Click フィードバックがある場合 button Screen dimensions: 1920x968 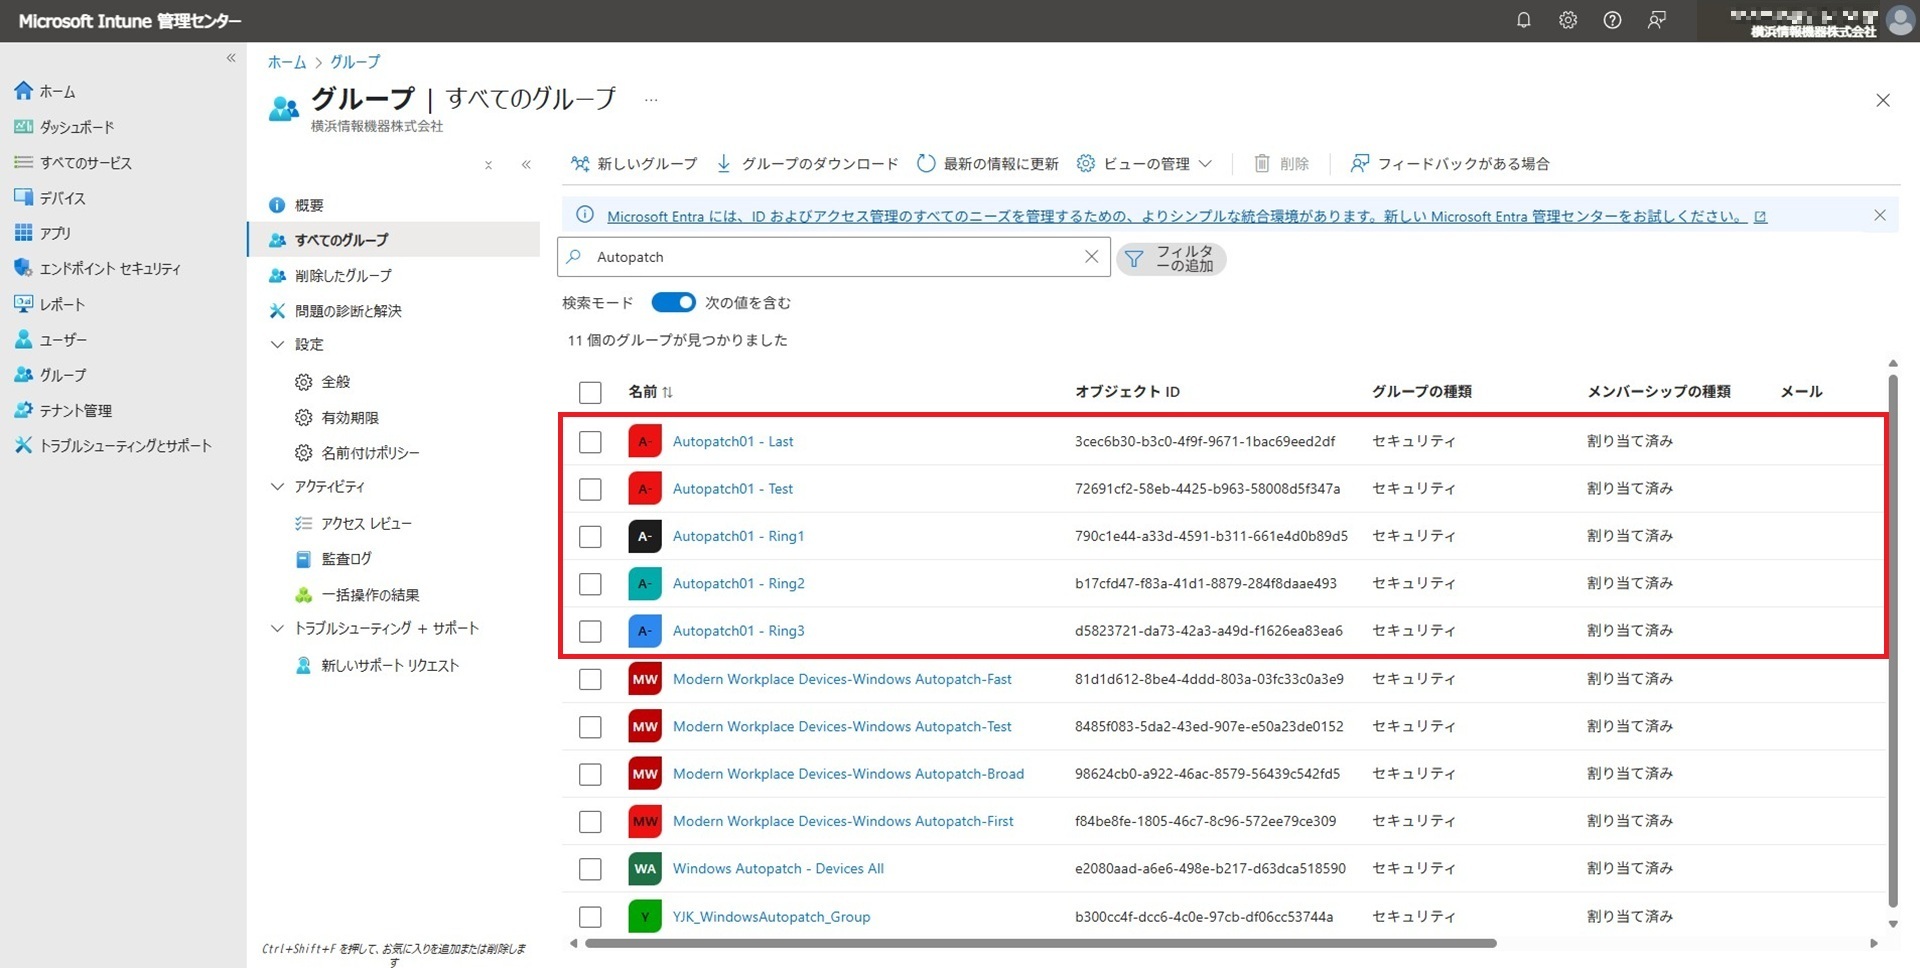[x=1450, y=163]
